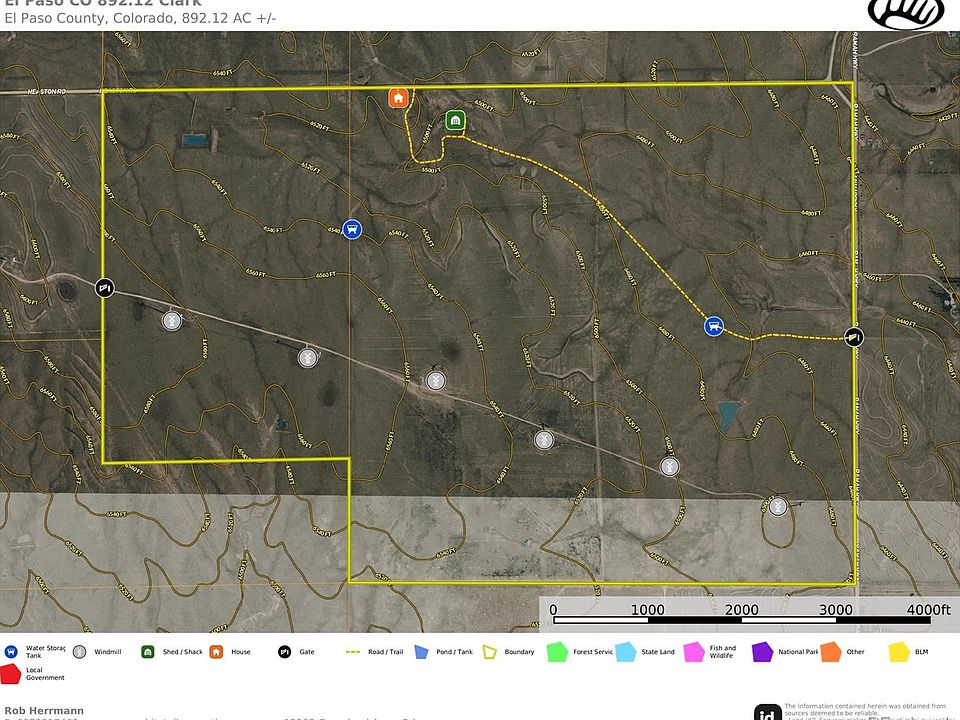Select the Shed / Shack legend icon
The image size is (960, 720).
(147, 652)
